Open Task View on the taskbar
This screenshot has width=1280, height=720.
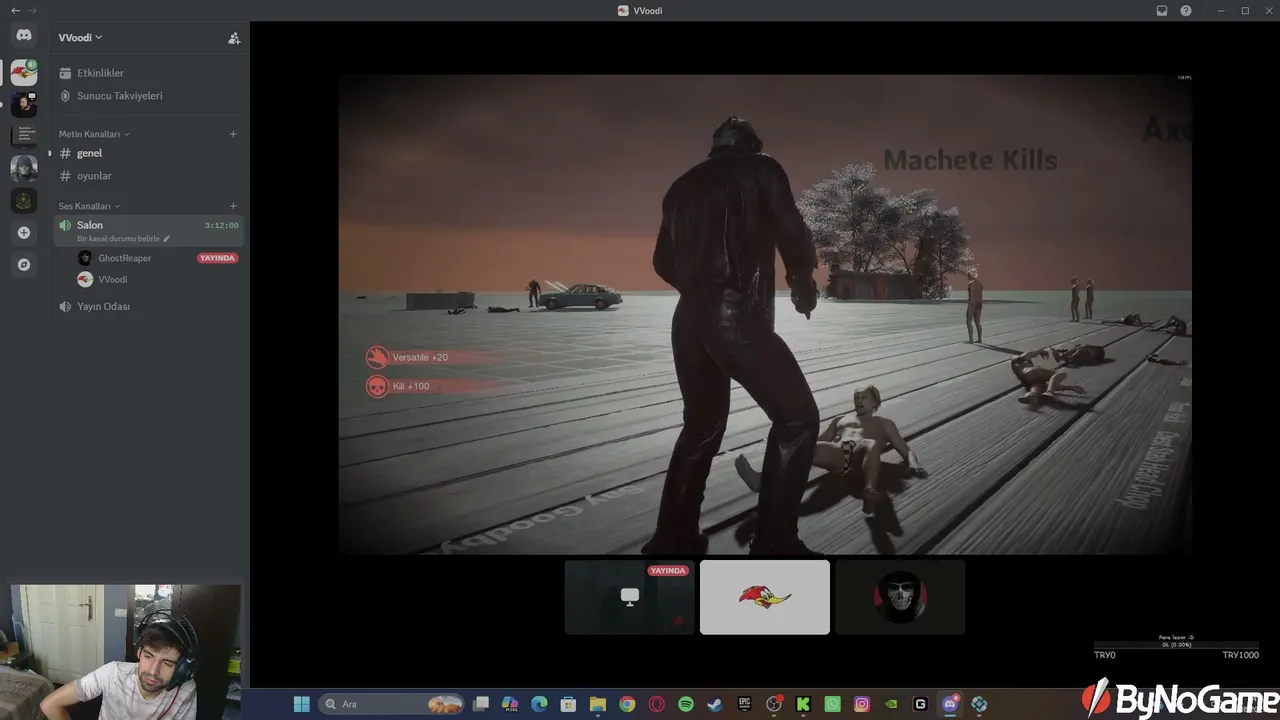click(481, 704)
